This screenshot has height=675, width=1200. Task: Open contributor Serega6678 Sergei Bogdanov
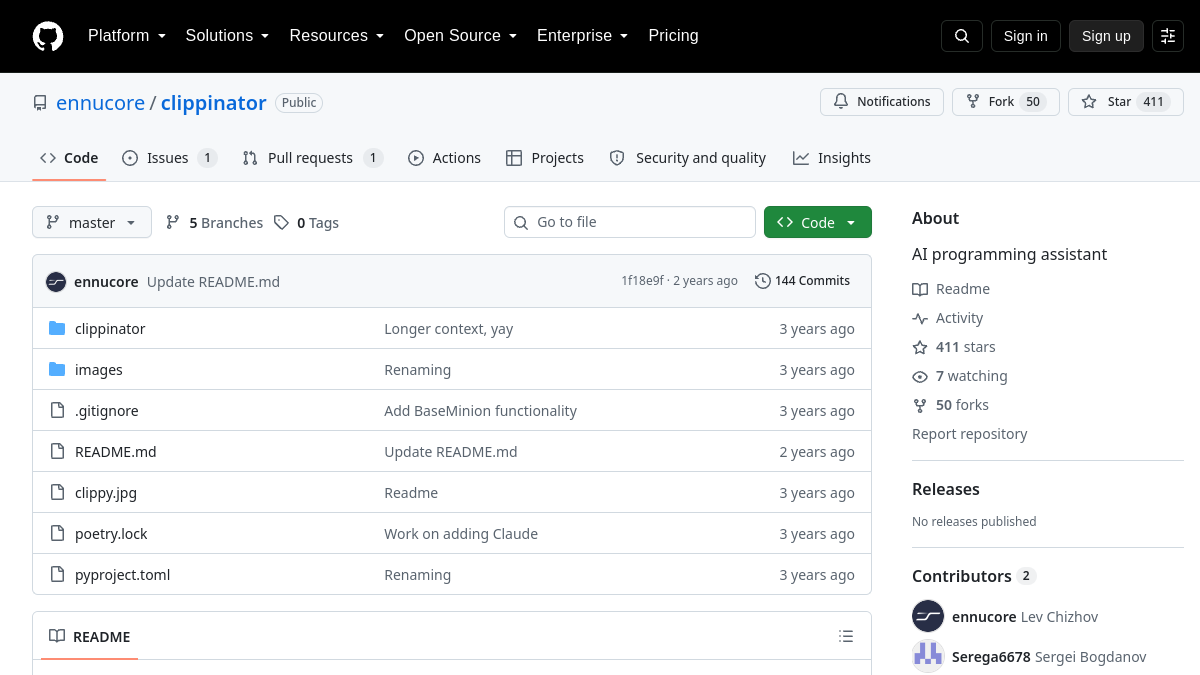pos(1049,657)
